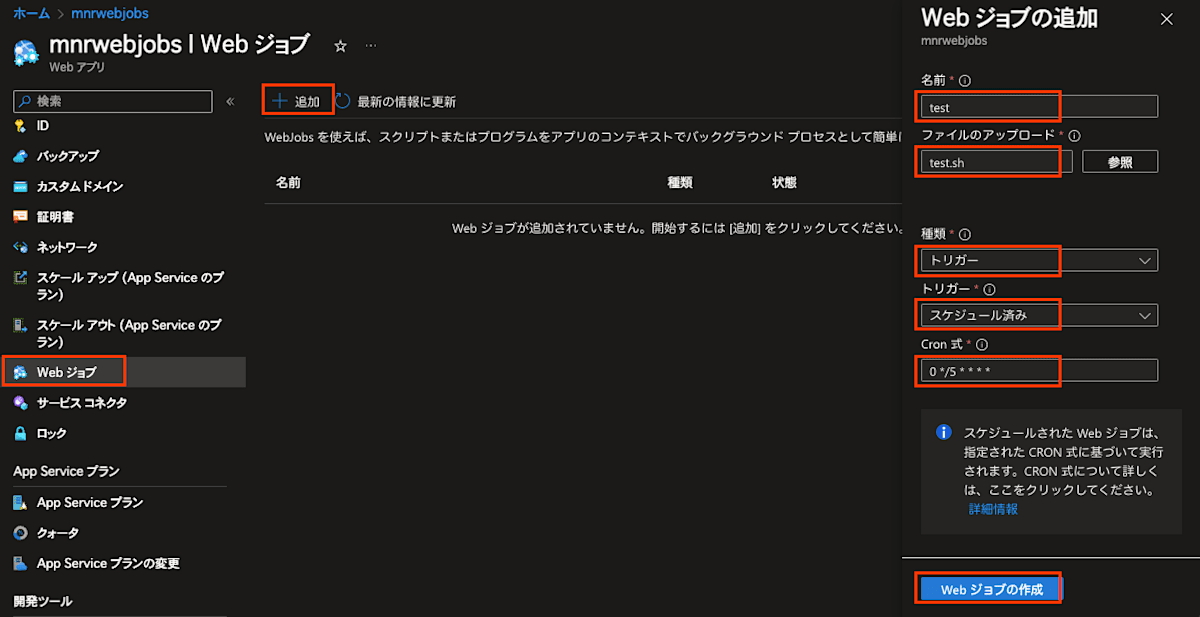
Task: Open the more options ellipsis in header
Action: click(x=371, y=46)
